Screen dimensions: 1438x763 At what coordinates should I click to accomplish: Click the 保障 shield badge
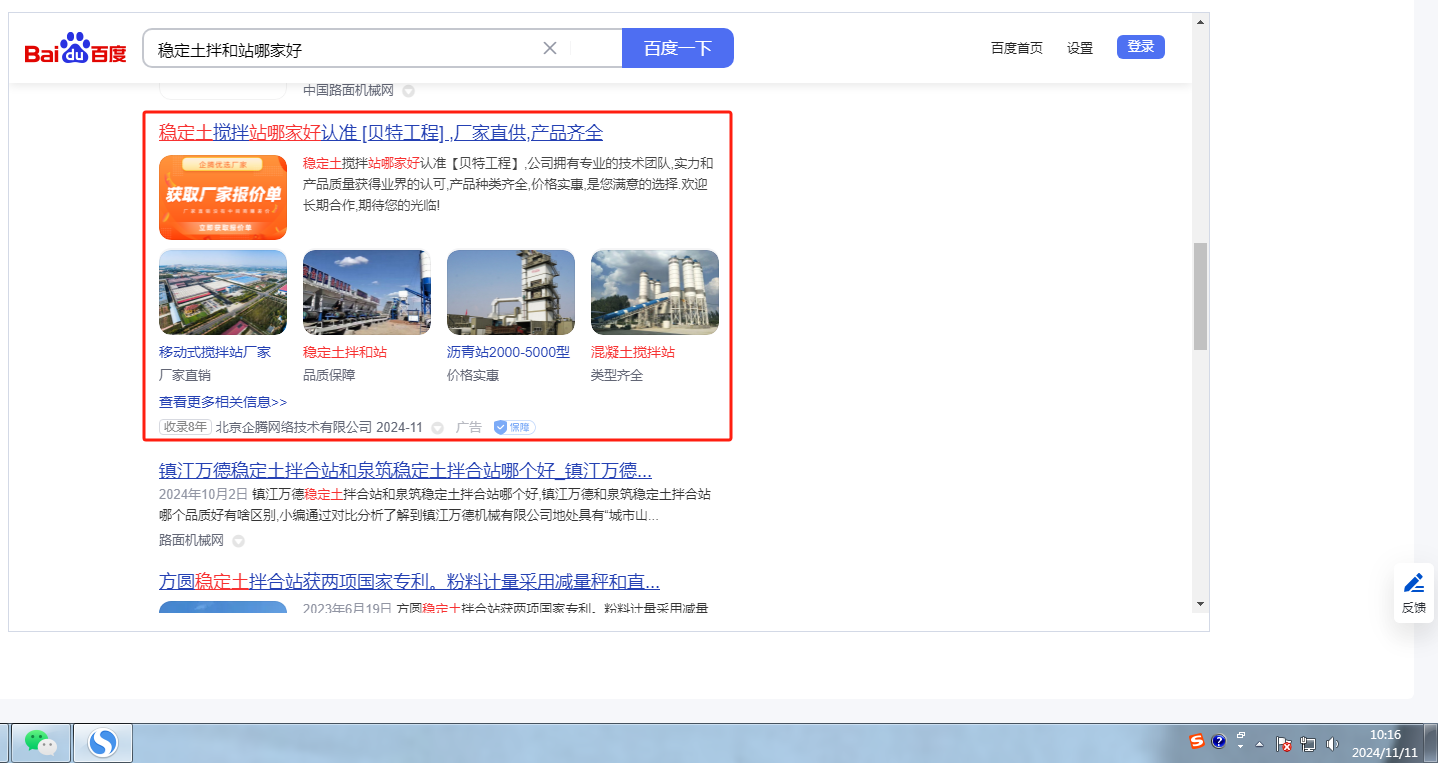click(514, 427)
